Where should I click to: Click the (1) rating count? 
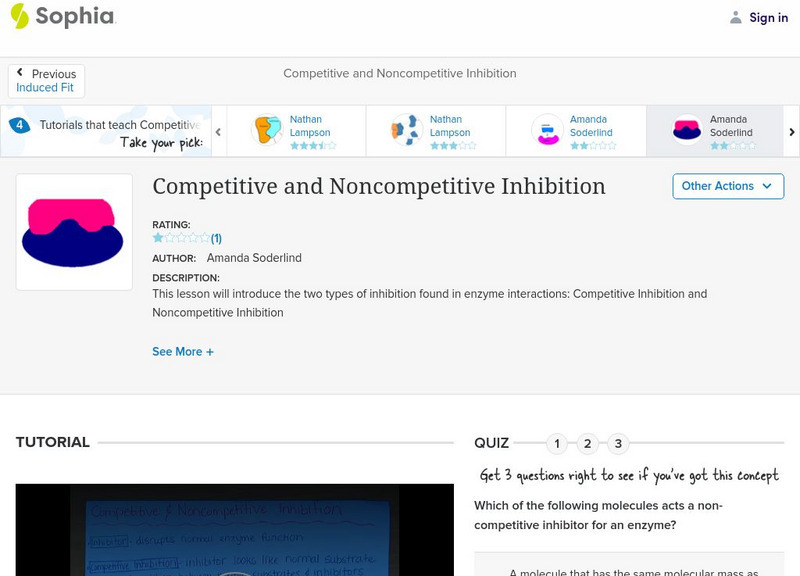[x=216, y=238]
